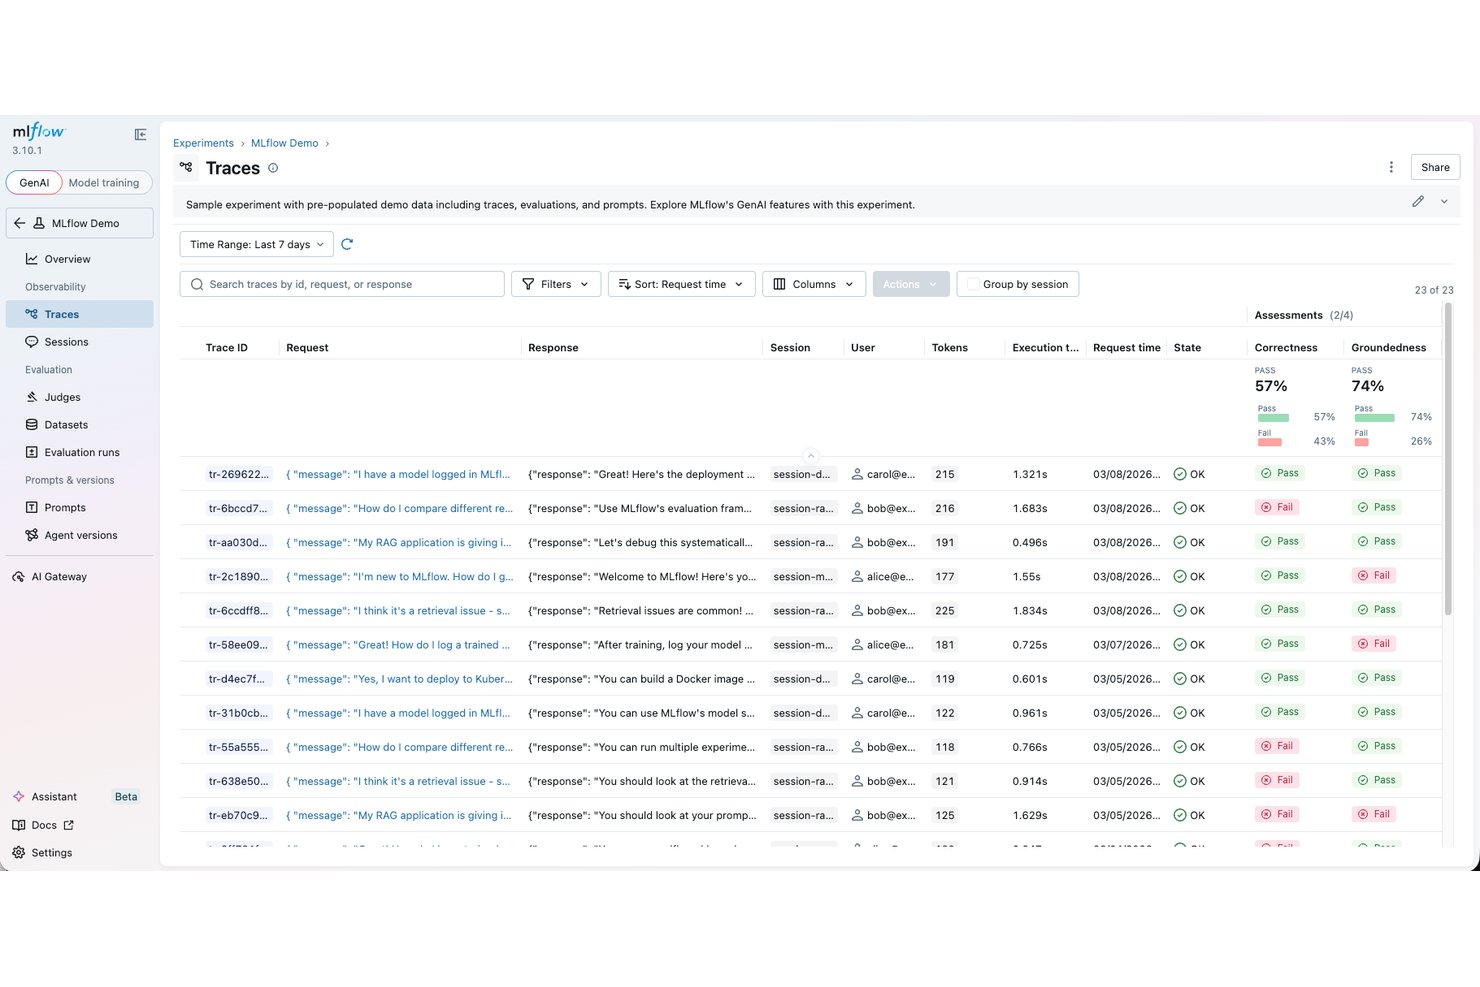Click the search magnifier icon
This screenshot has width=1480, height=987.
pyautogui.click(x=197, y=284)
